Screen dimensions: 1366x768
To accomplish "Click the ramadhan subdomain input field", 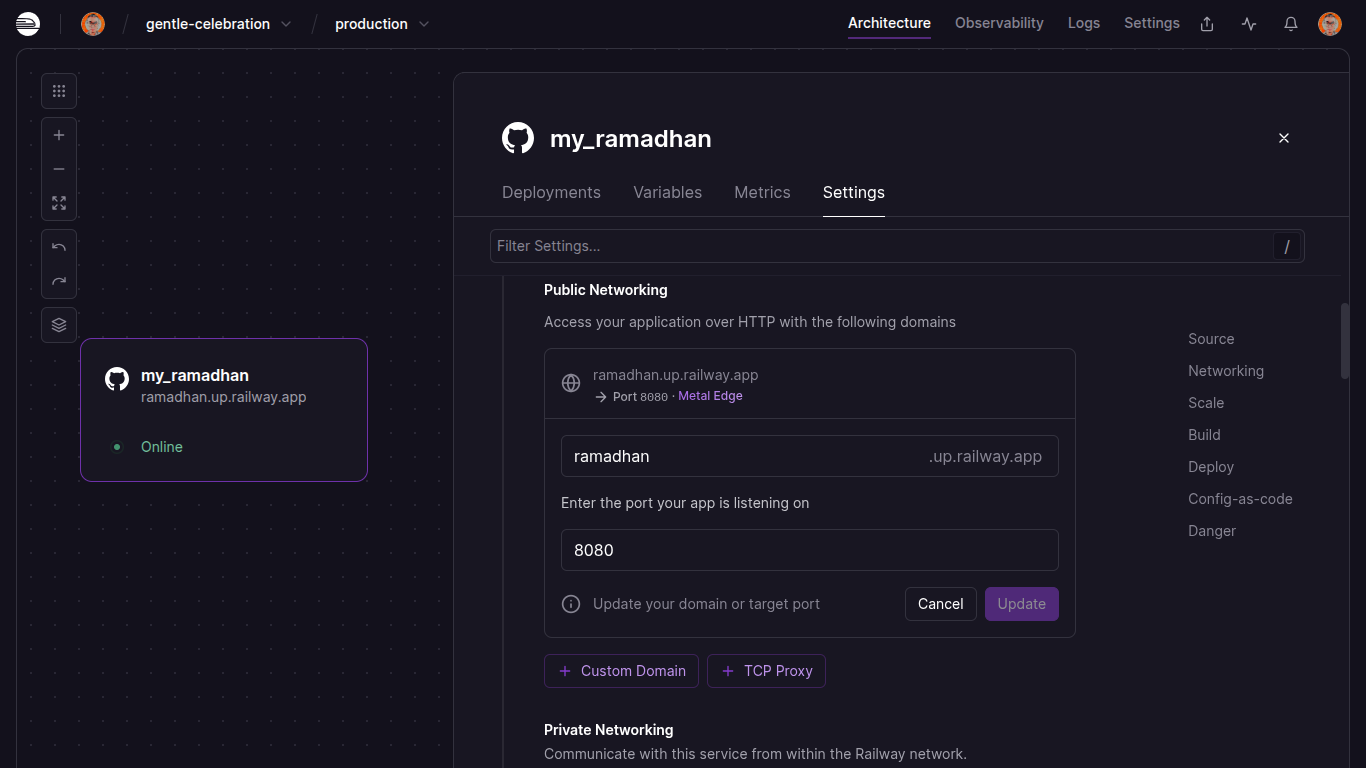I will coord(810,456).
